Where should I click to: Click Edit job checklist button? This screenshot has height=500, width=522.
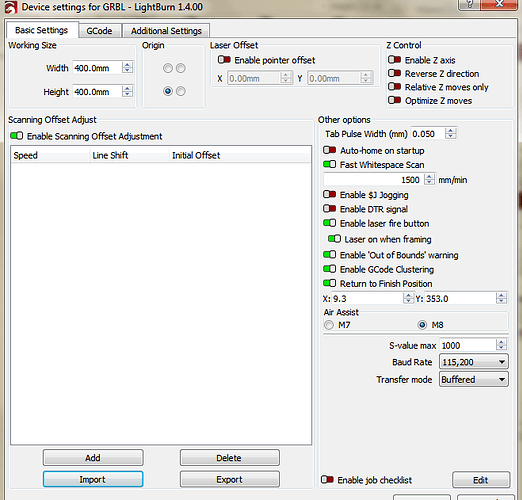click(481, 480)
